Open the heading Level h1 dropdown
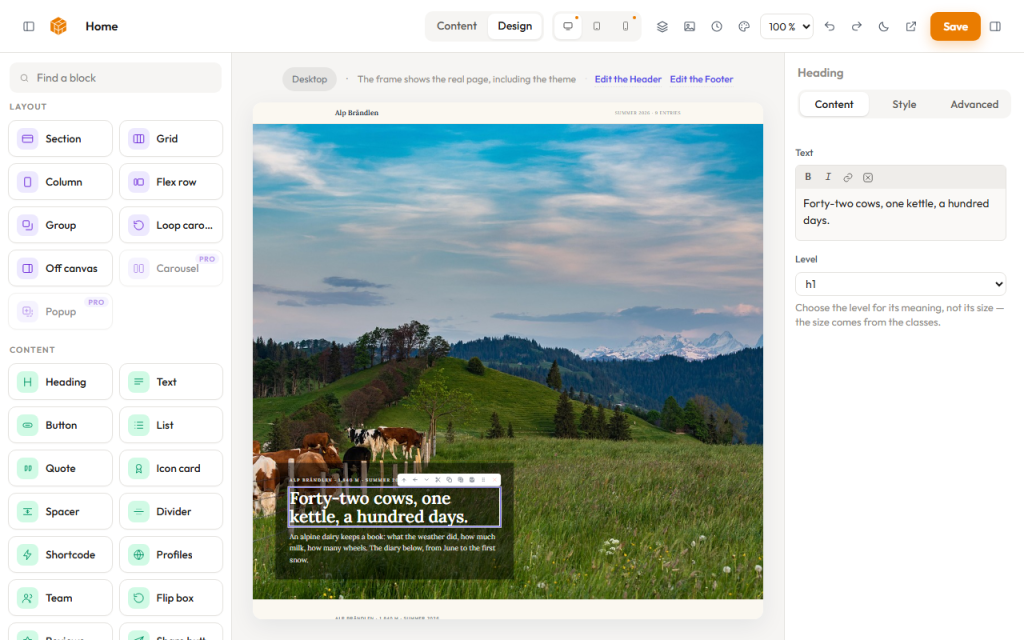 tap(901, 283)
